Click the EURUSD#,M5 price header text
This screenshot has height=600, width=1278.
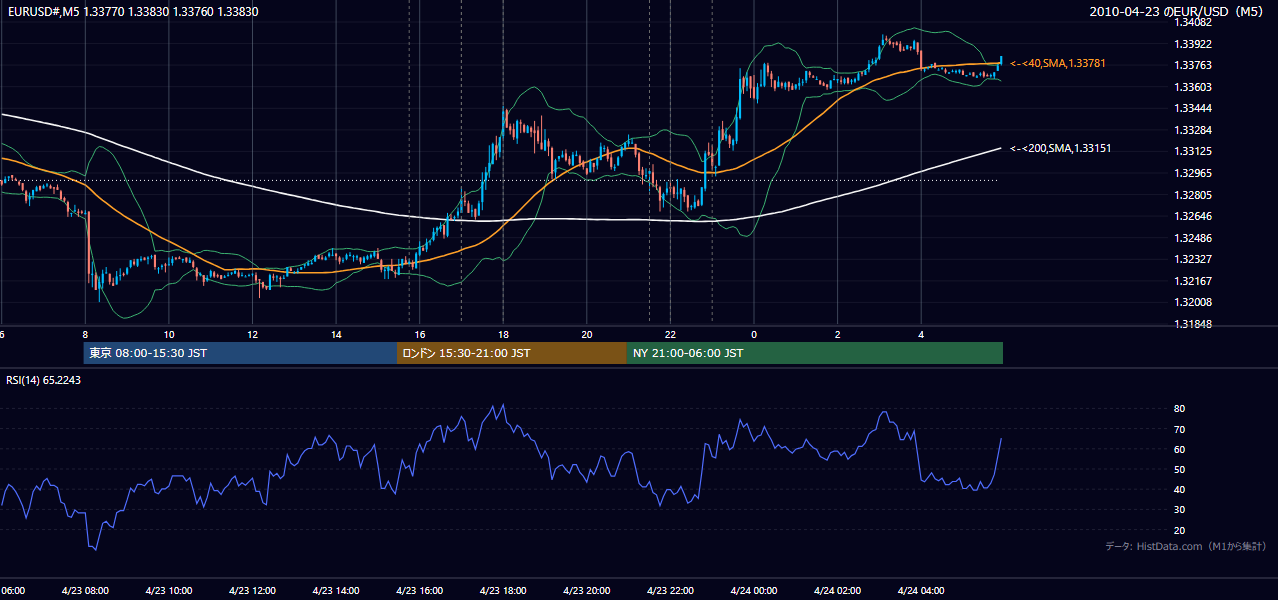[x=132, y=11]
